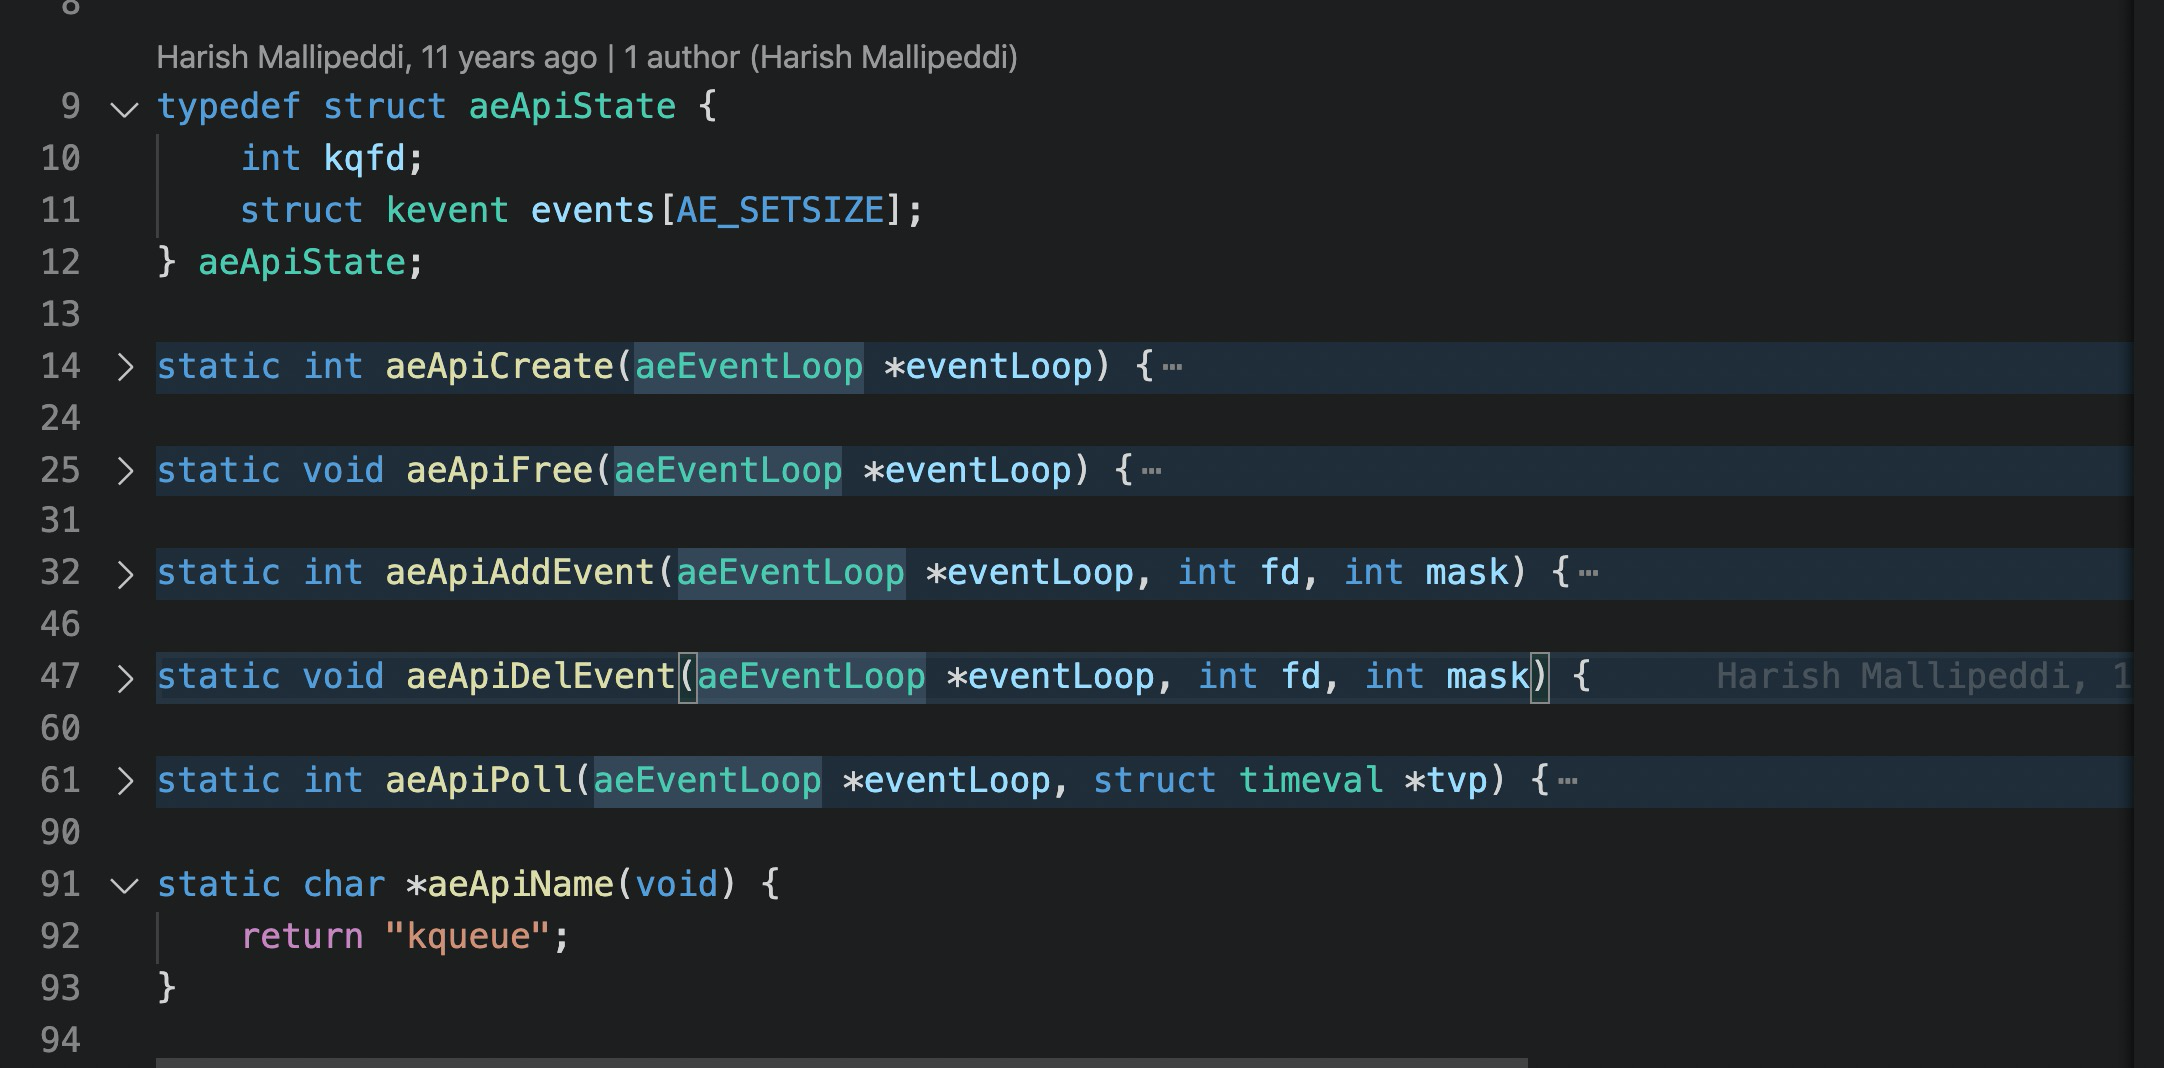
Task: Expand the folded aeApiFree function
Action: pos(124,471)
